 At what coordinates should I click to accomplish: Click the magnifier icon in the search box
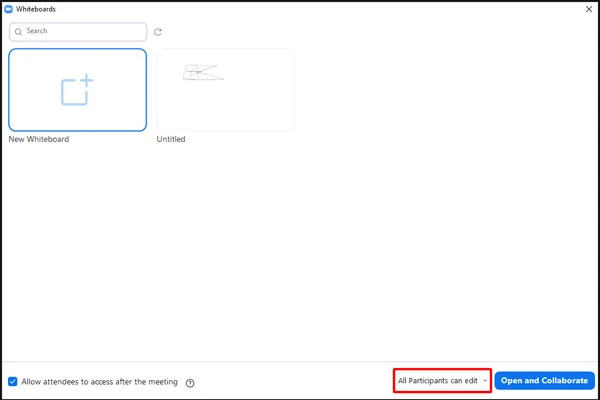coord(18,32)
